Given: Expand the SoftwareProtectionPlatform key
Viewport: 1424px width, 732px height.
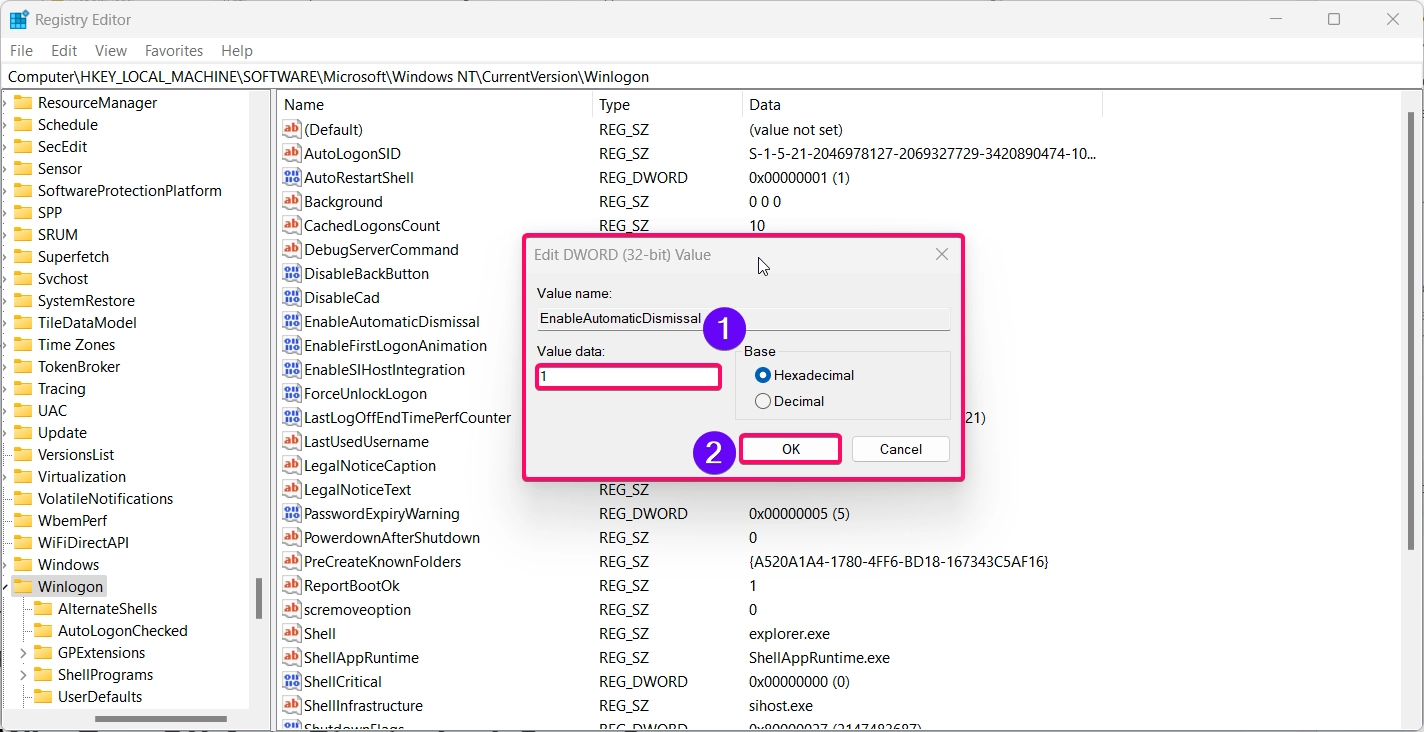Looking at the screenshot, I should 5,191.
